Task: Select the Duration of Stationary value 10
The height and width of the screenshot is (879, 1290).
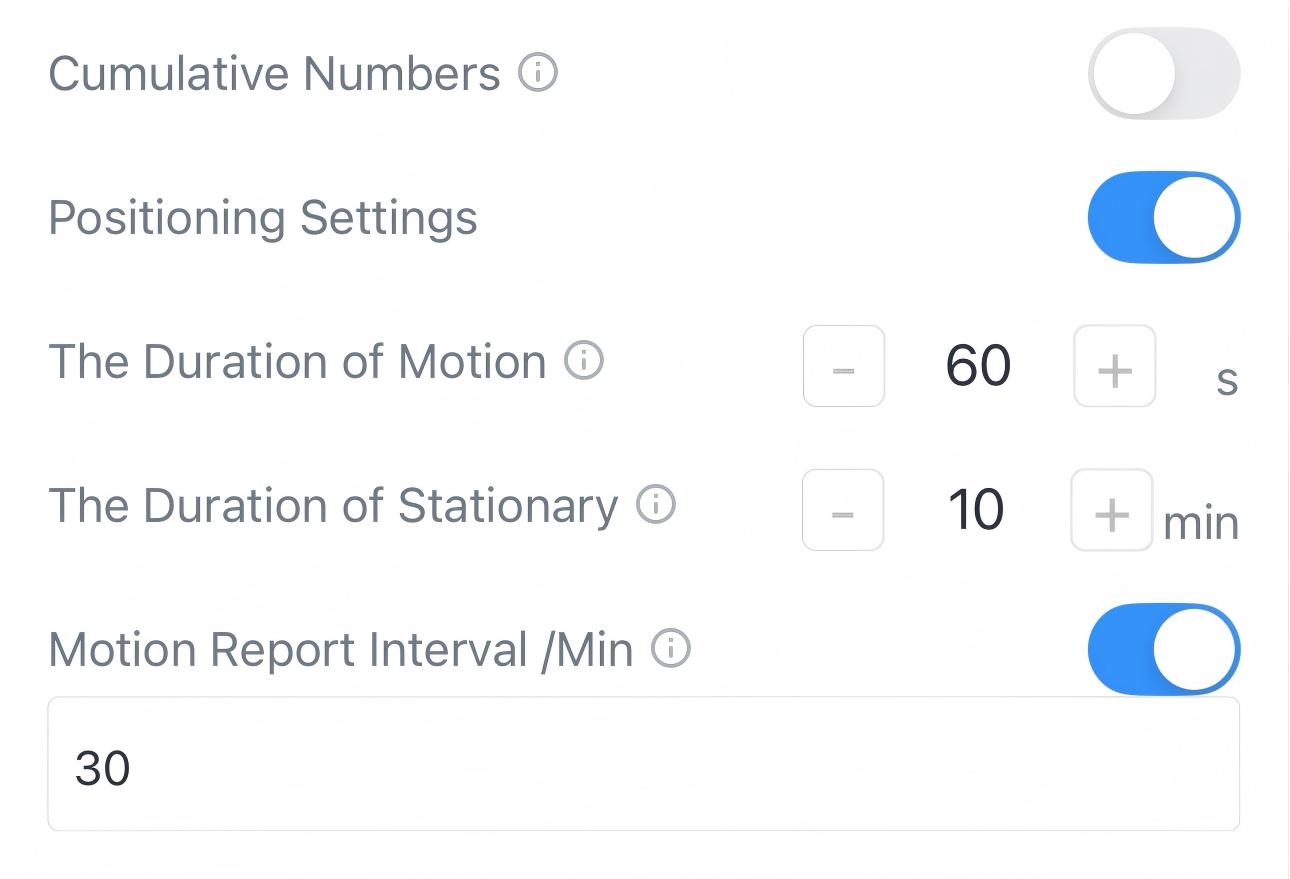Action: click(x=975, y=510)
